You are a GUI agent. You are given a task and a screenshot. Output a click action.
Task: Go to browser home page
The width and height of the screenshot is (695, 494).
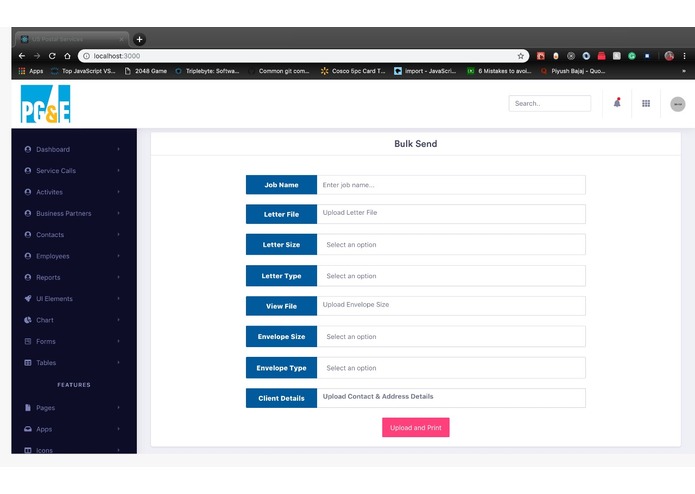(x=67, y=56)
